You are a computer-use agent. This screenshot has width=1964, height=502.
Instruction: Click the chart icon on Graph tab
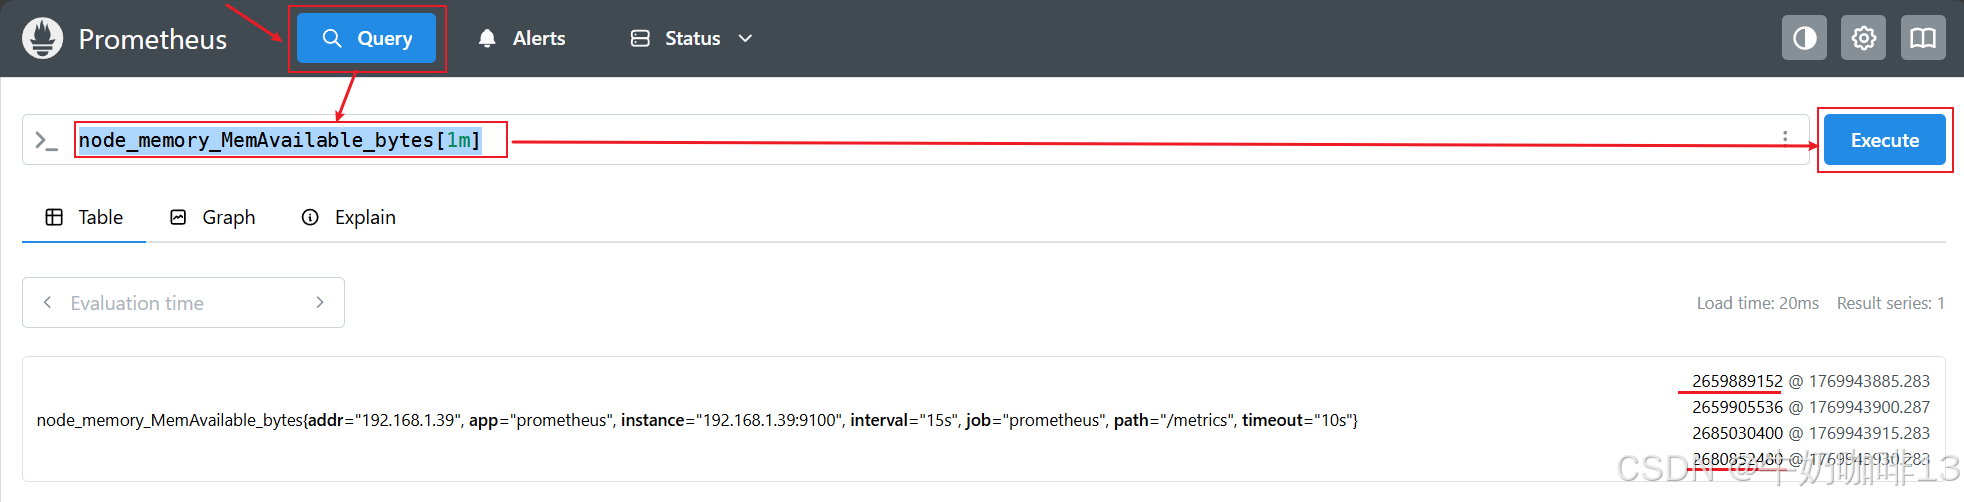point(178,217)
